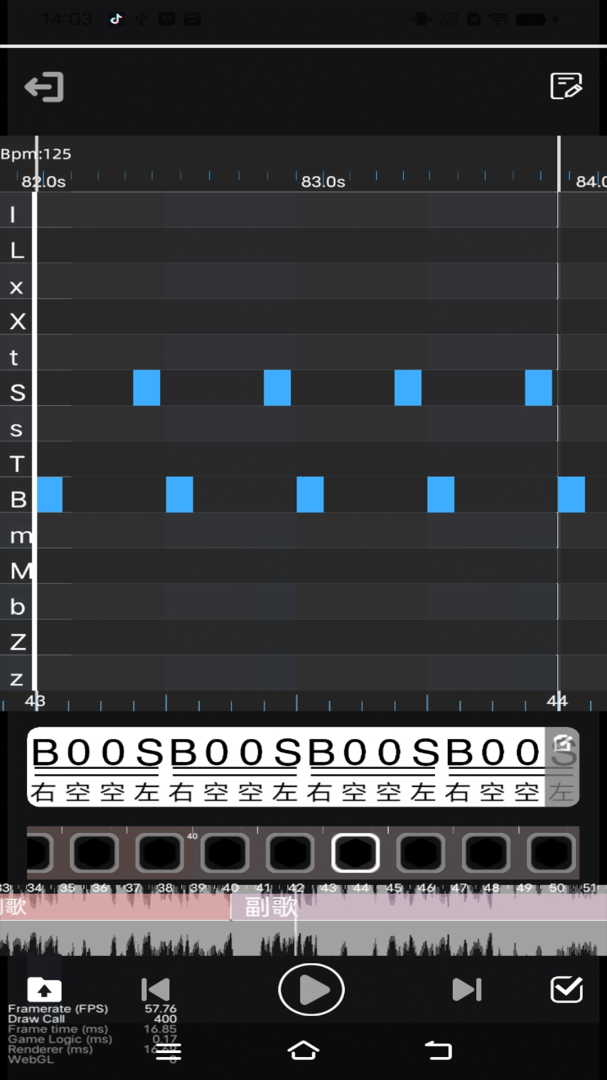The height and width of the screenshot is (1080, 607).
Task: Tap the small edit icon beside beat text
Action: [562, 744]
